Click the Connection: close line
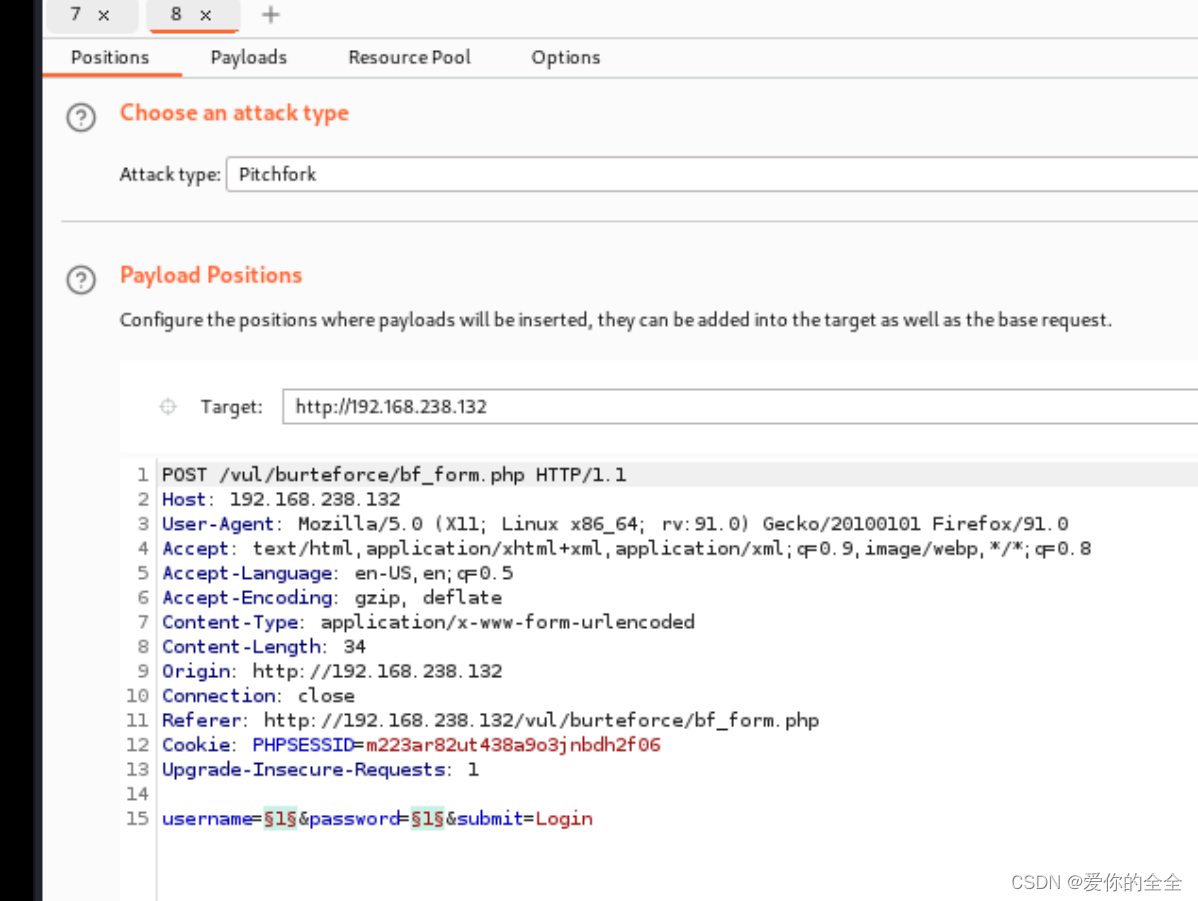 (258, 695)
